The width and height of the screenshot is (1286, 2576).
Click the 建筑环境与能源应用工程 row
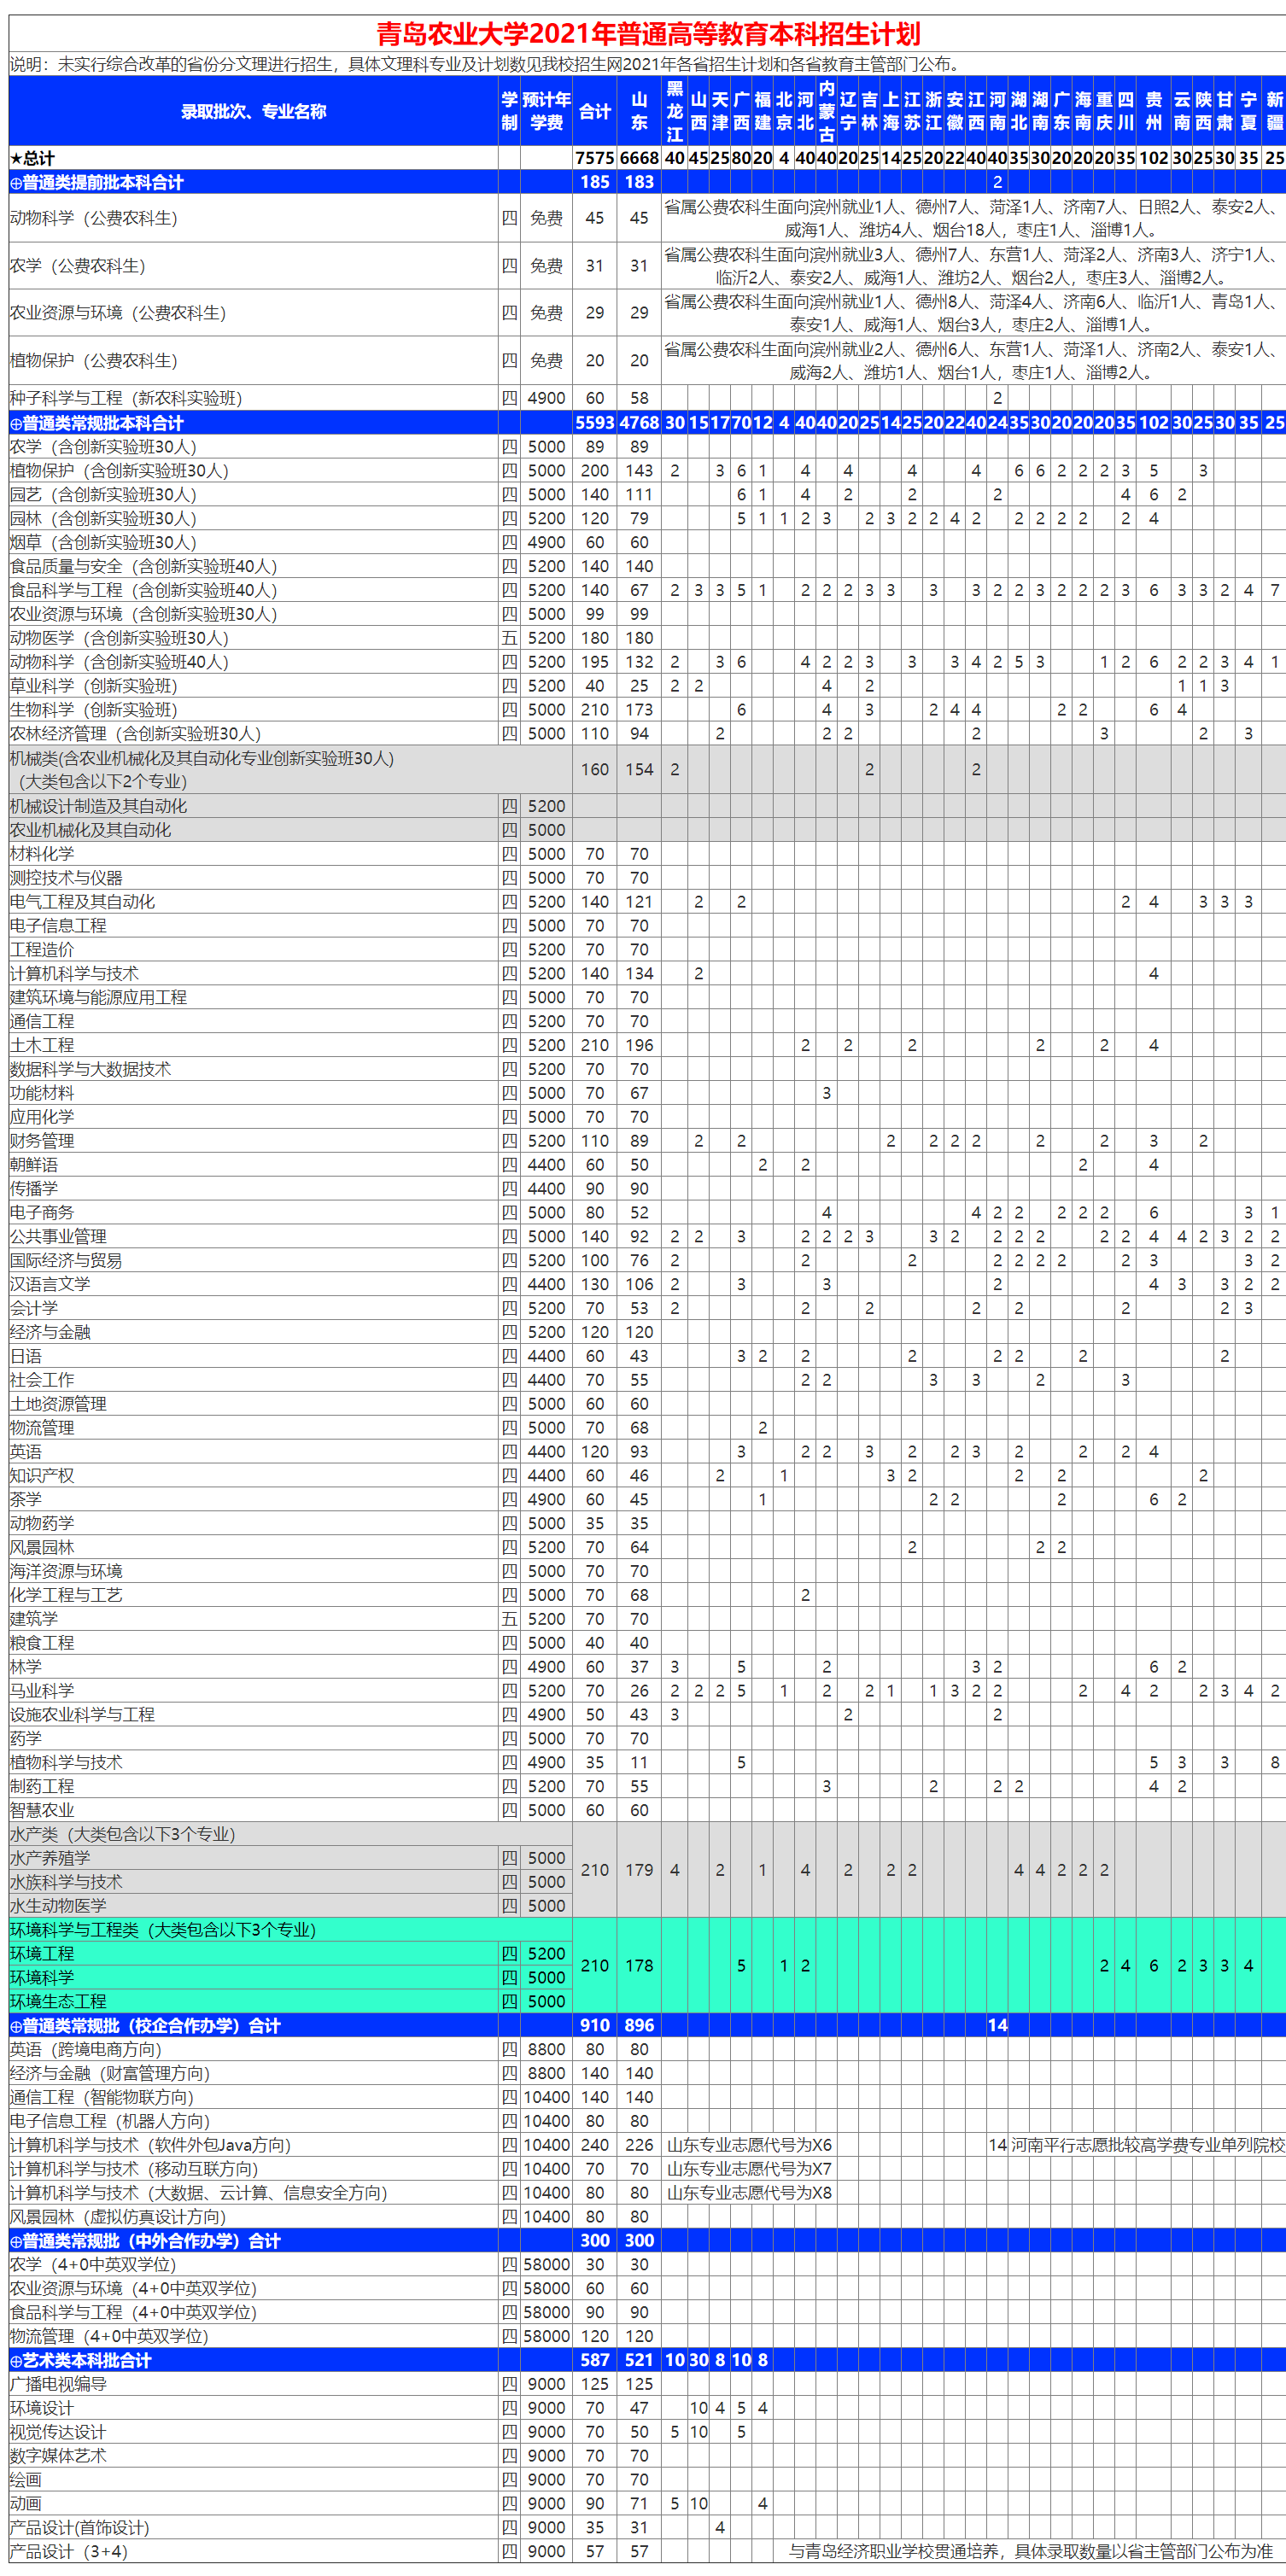pyautogui.click(x=647, y=998)
